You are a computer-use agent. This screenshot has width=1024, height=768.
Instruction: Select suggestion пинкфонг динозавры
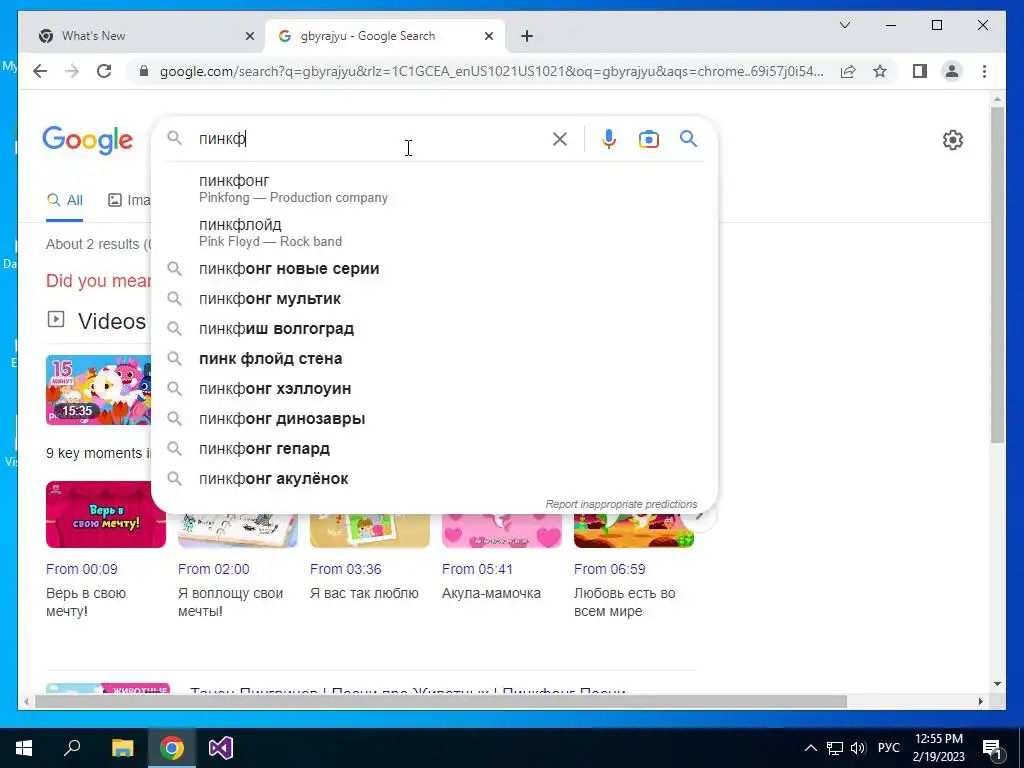point(434,419)
